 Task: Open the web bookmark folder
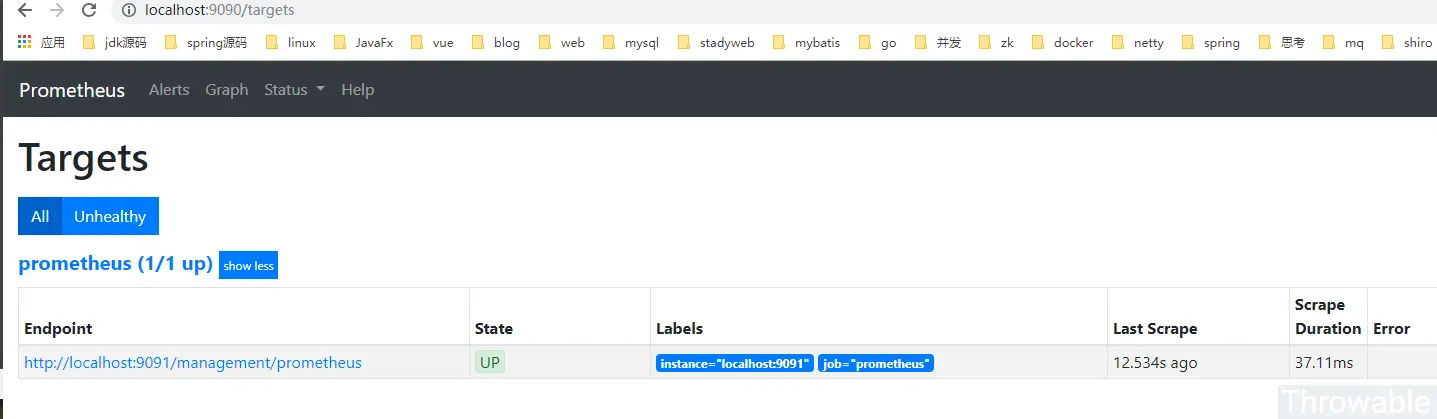[x=560, y=42]
